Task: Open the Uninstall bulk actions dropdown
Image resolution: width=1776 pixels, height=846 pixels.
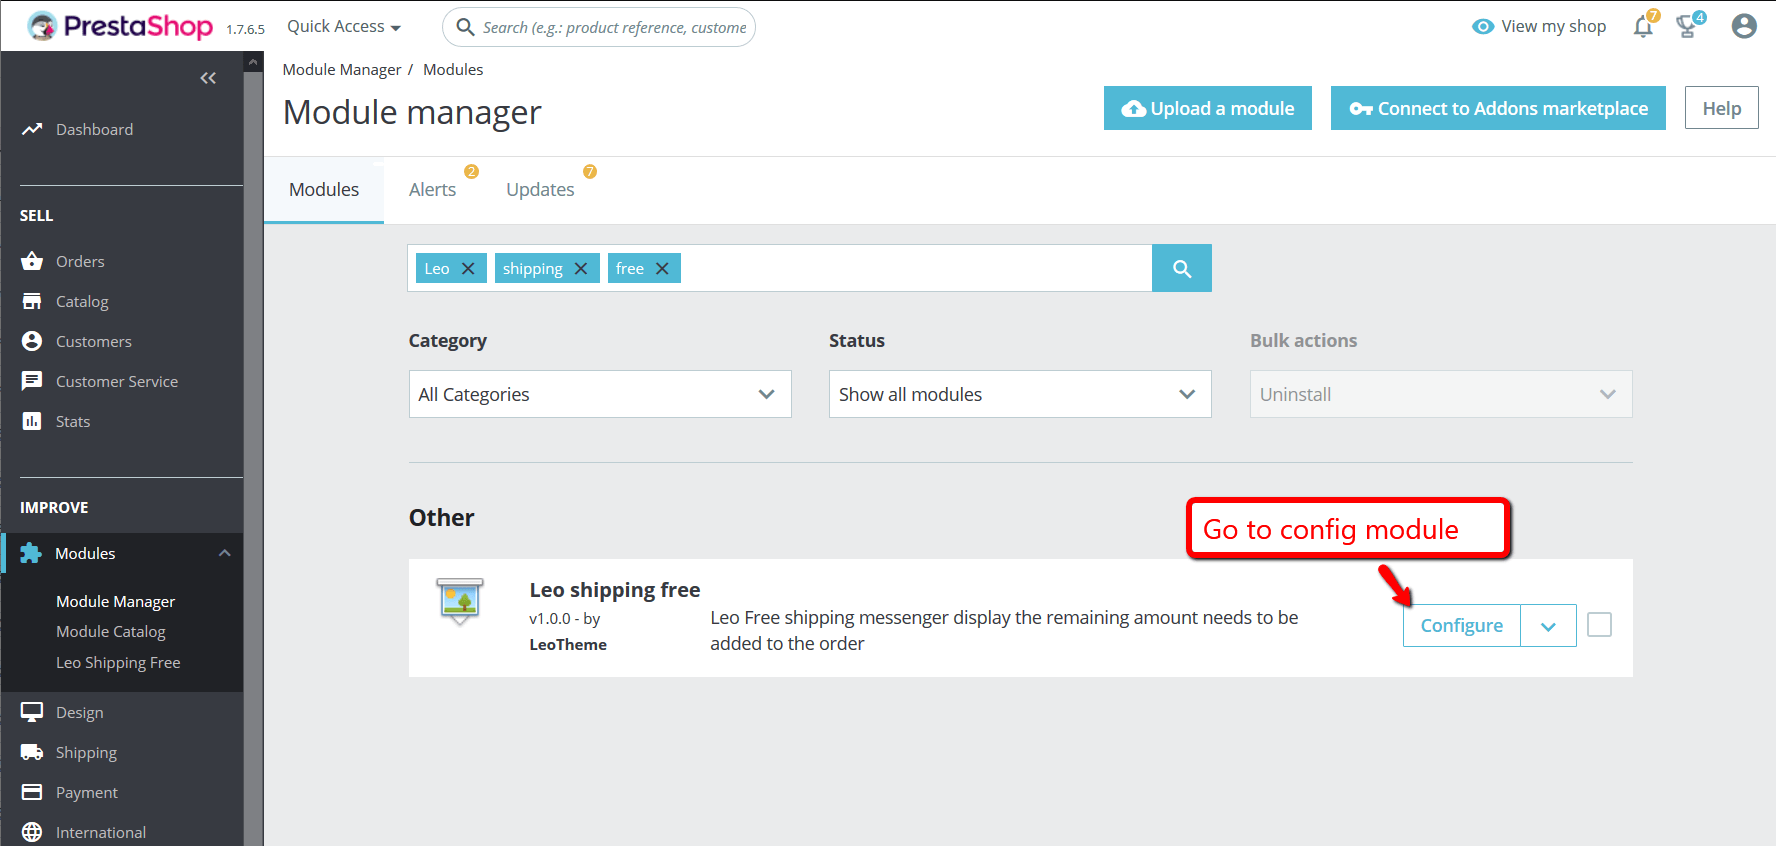Action: click(1441, 394)
